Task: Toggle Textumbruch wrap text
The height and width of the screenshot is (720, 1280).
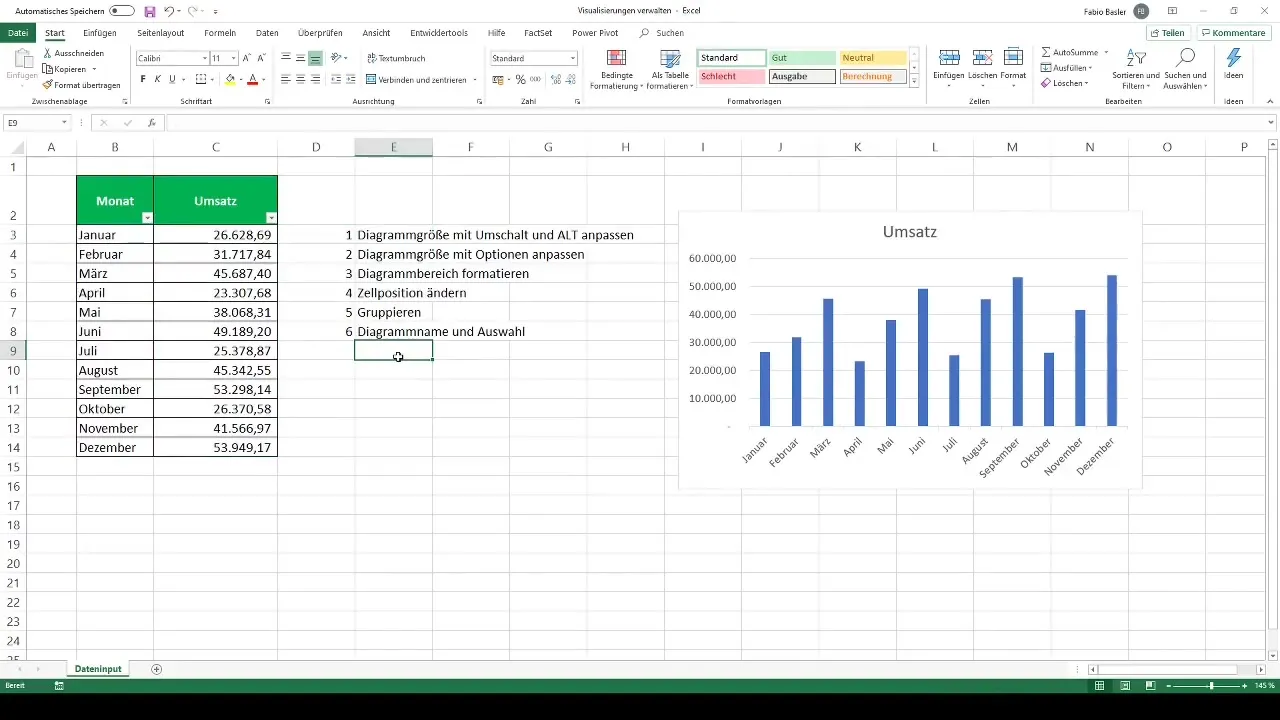Action: [397, 58]
